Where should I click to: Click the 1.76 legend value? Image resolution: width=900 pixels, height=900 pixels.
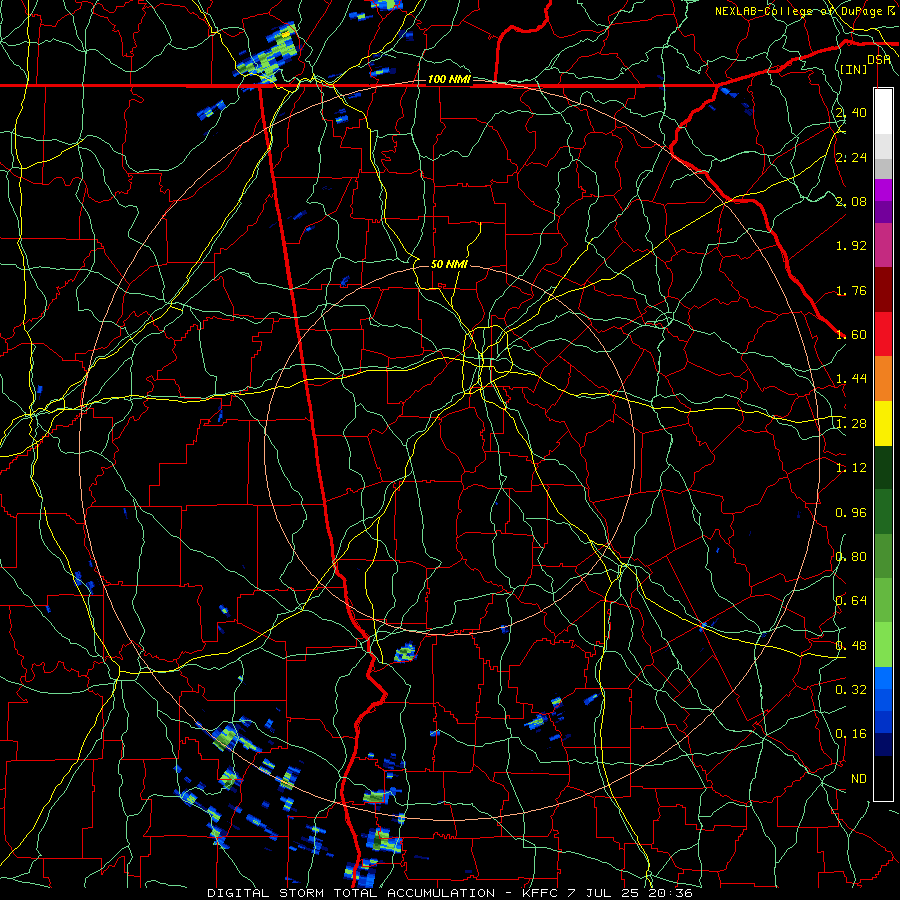click(x=851, y=290)
